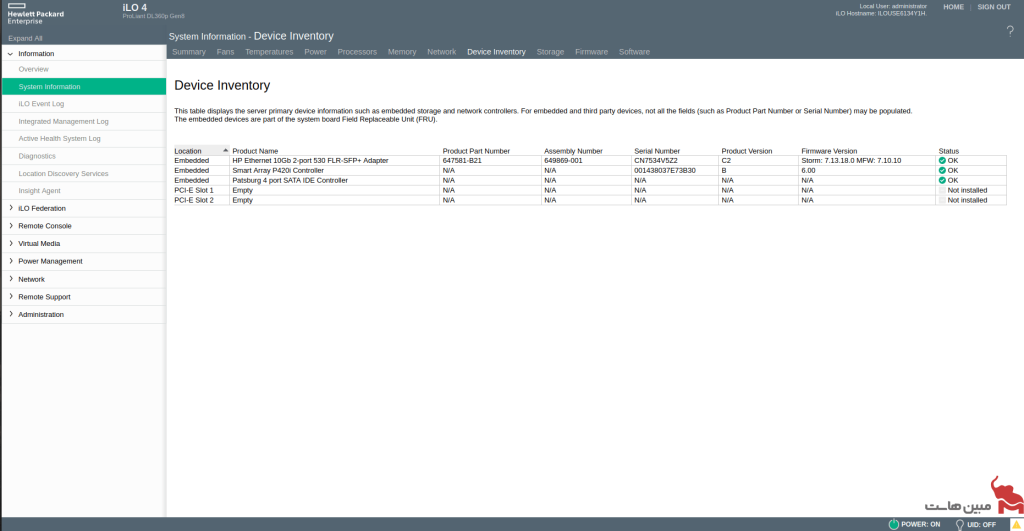Sort table by Location column header

point(188,151)
